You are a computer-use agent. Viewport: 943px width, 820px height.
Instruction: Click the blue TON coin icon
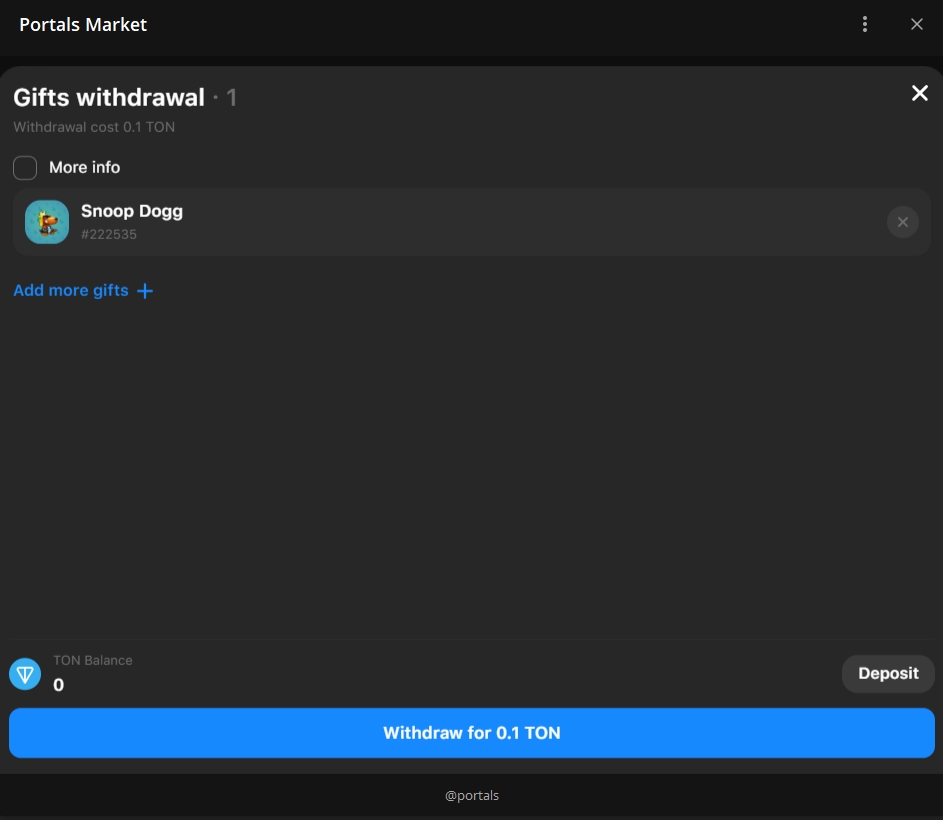[x=25, y=674]
